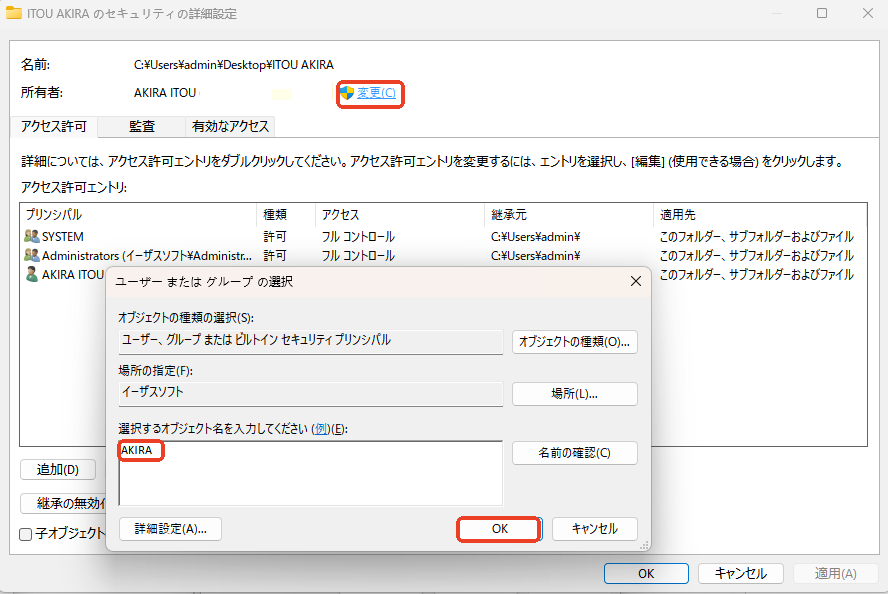Click the 場所(L) button
This screenshot has height=594, width=888.
[575, 393]
